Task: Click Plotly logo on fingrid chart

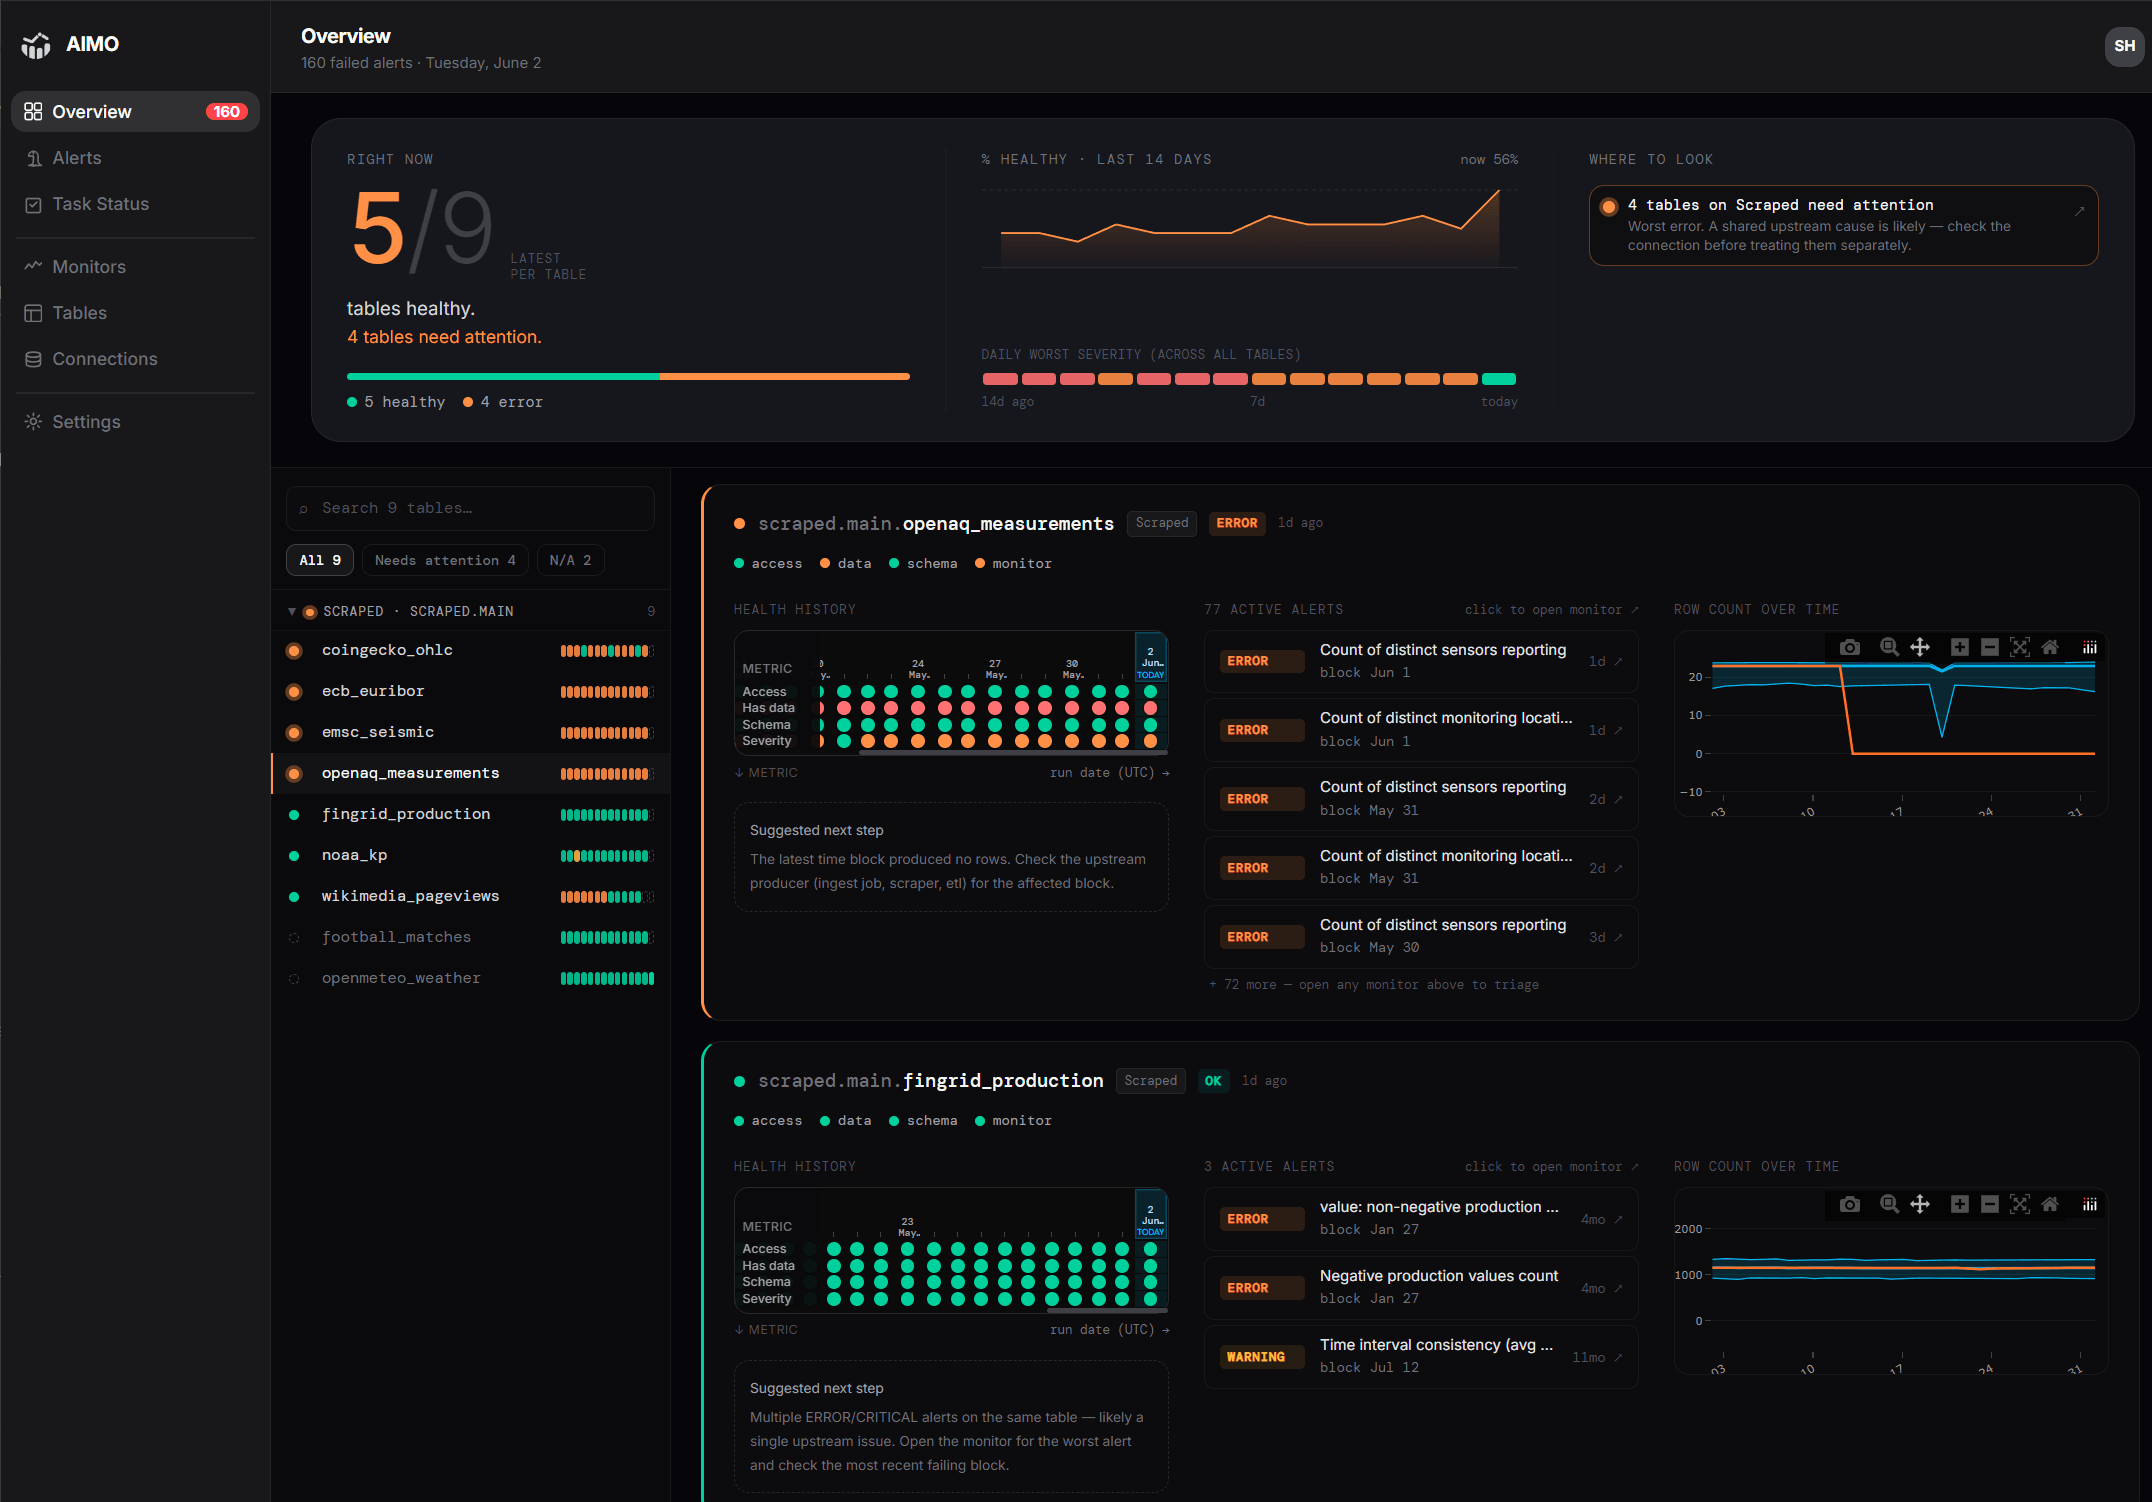Action: tap(2090, 1204)
